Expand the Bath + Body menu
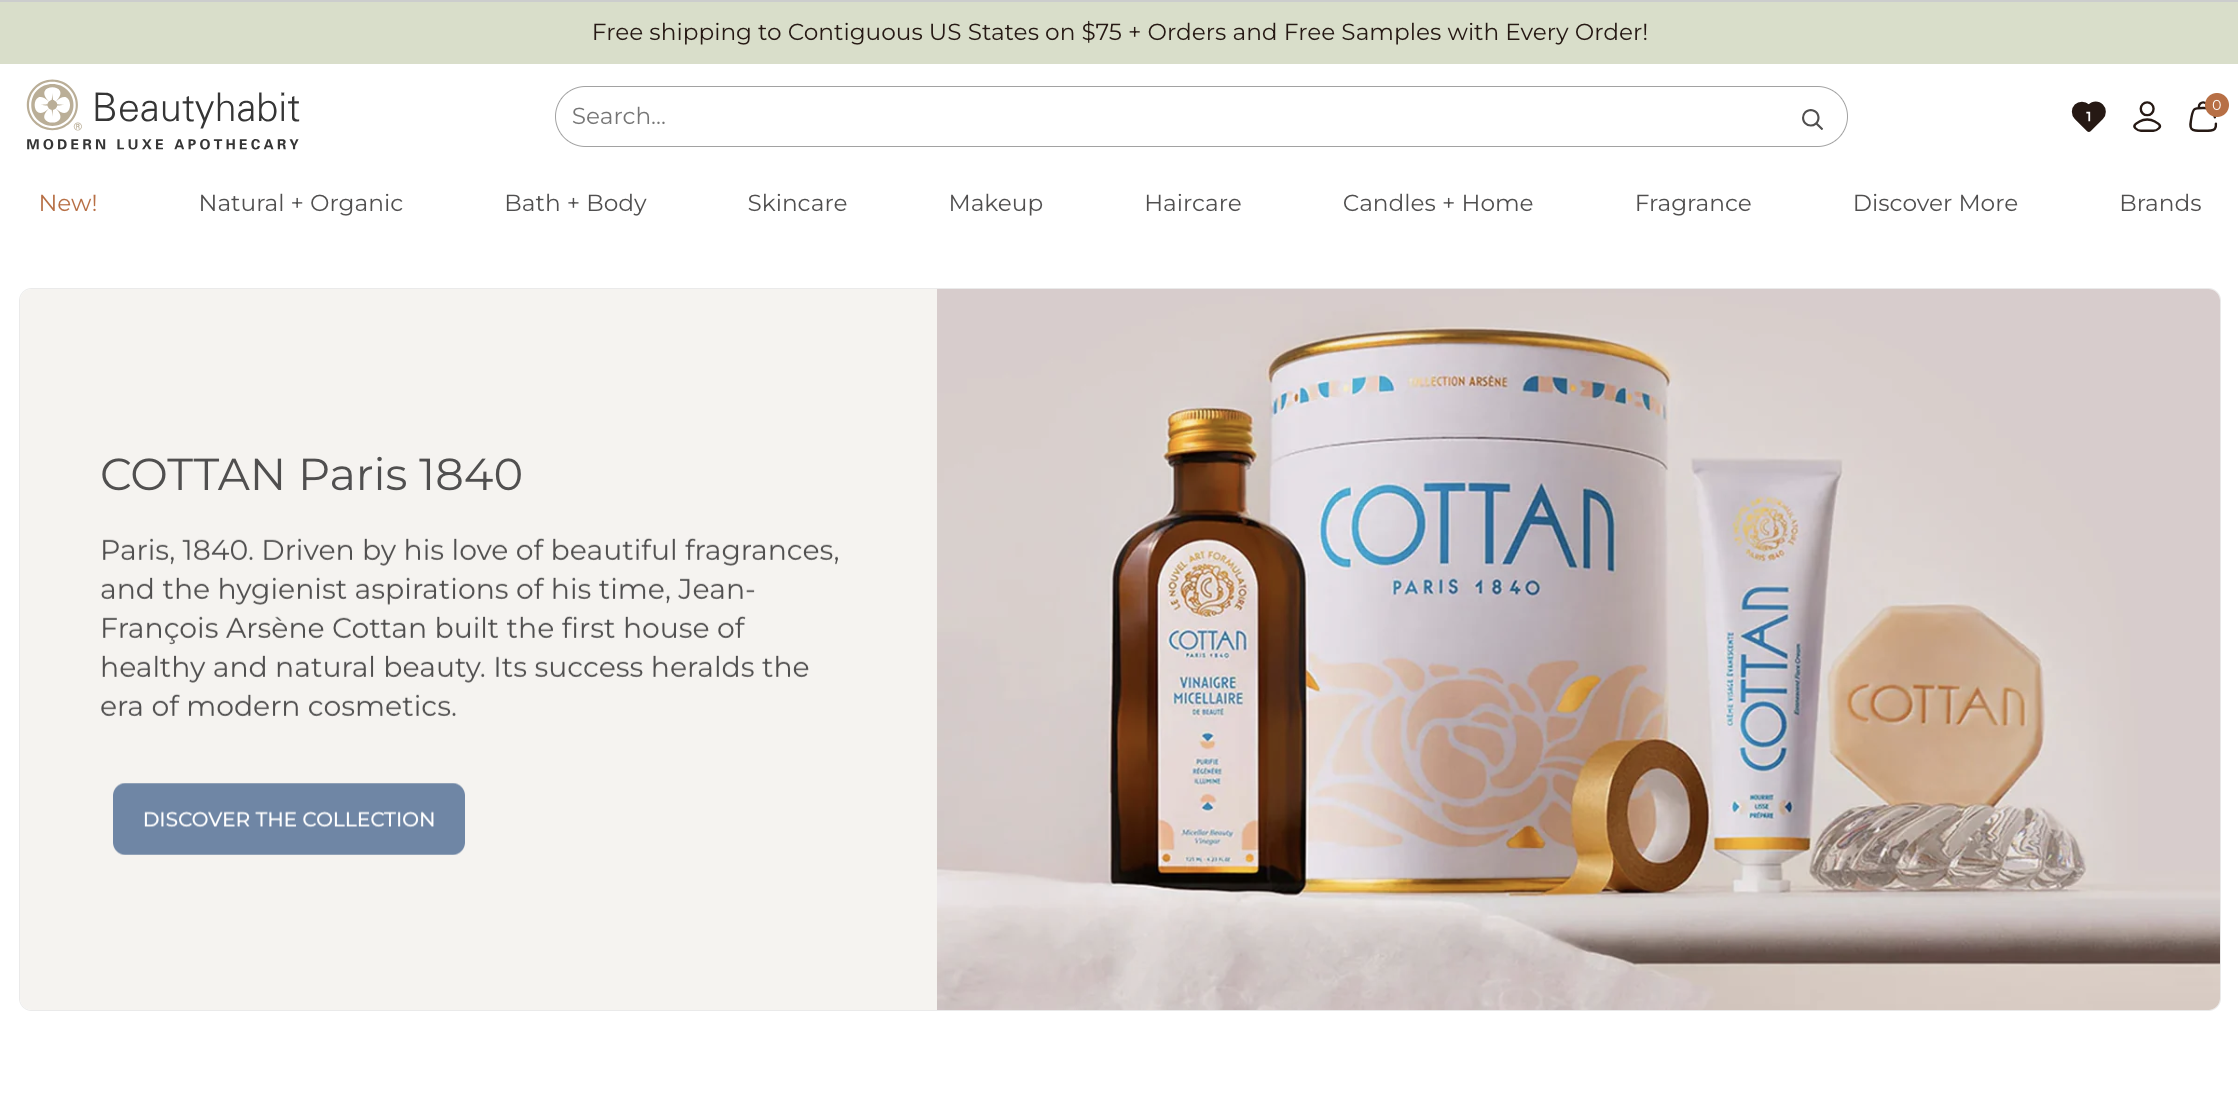Screen dimensions: 2238x1114 (x=576, y=203)
